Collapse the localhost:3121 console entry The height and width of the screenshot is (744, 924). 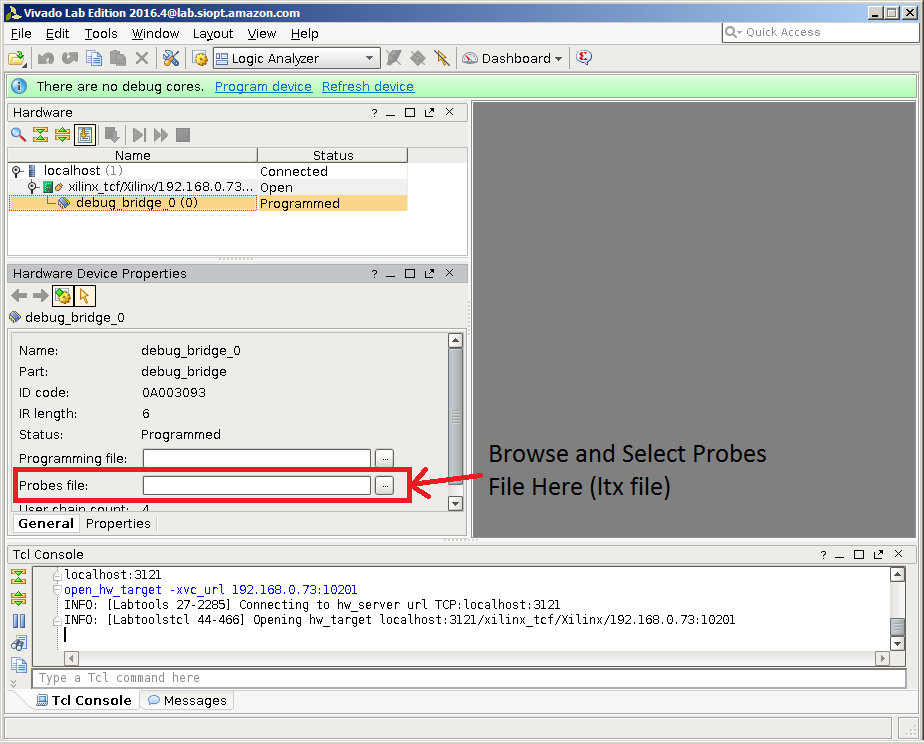[57, 574]
